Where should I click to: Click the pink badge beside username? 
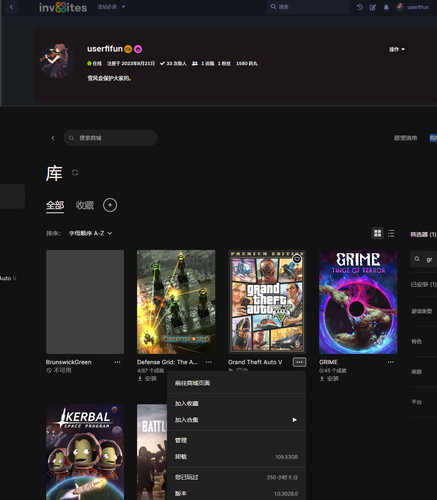[x=138, y=49]
